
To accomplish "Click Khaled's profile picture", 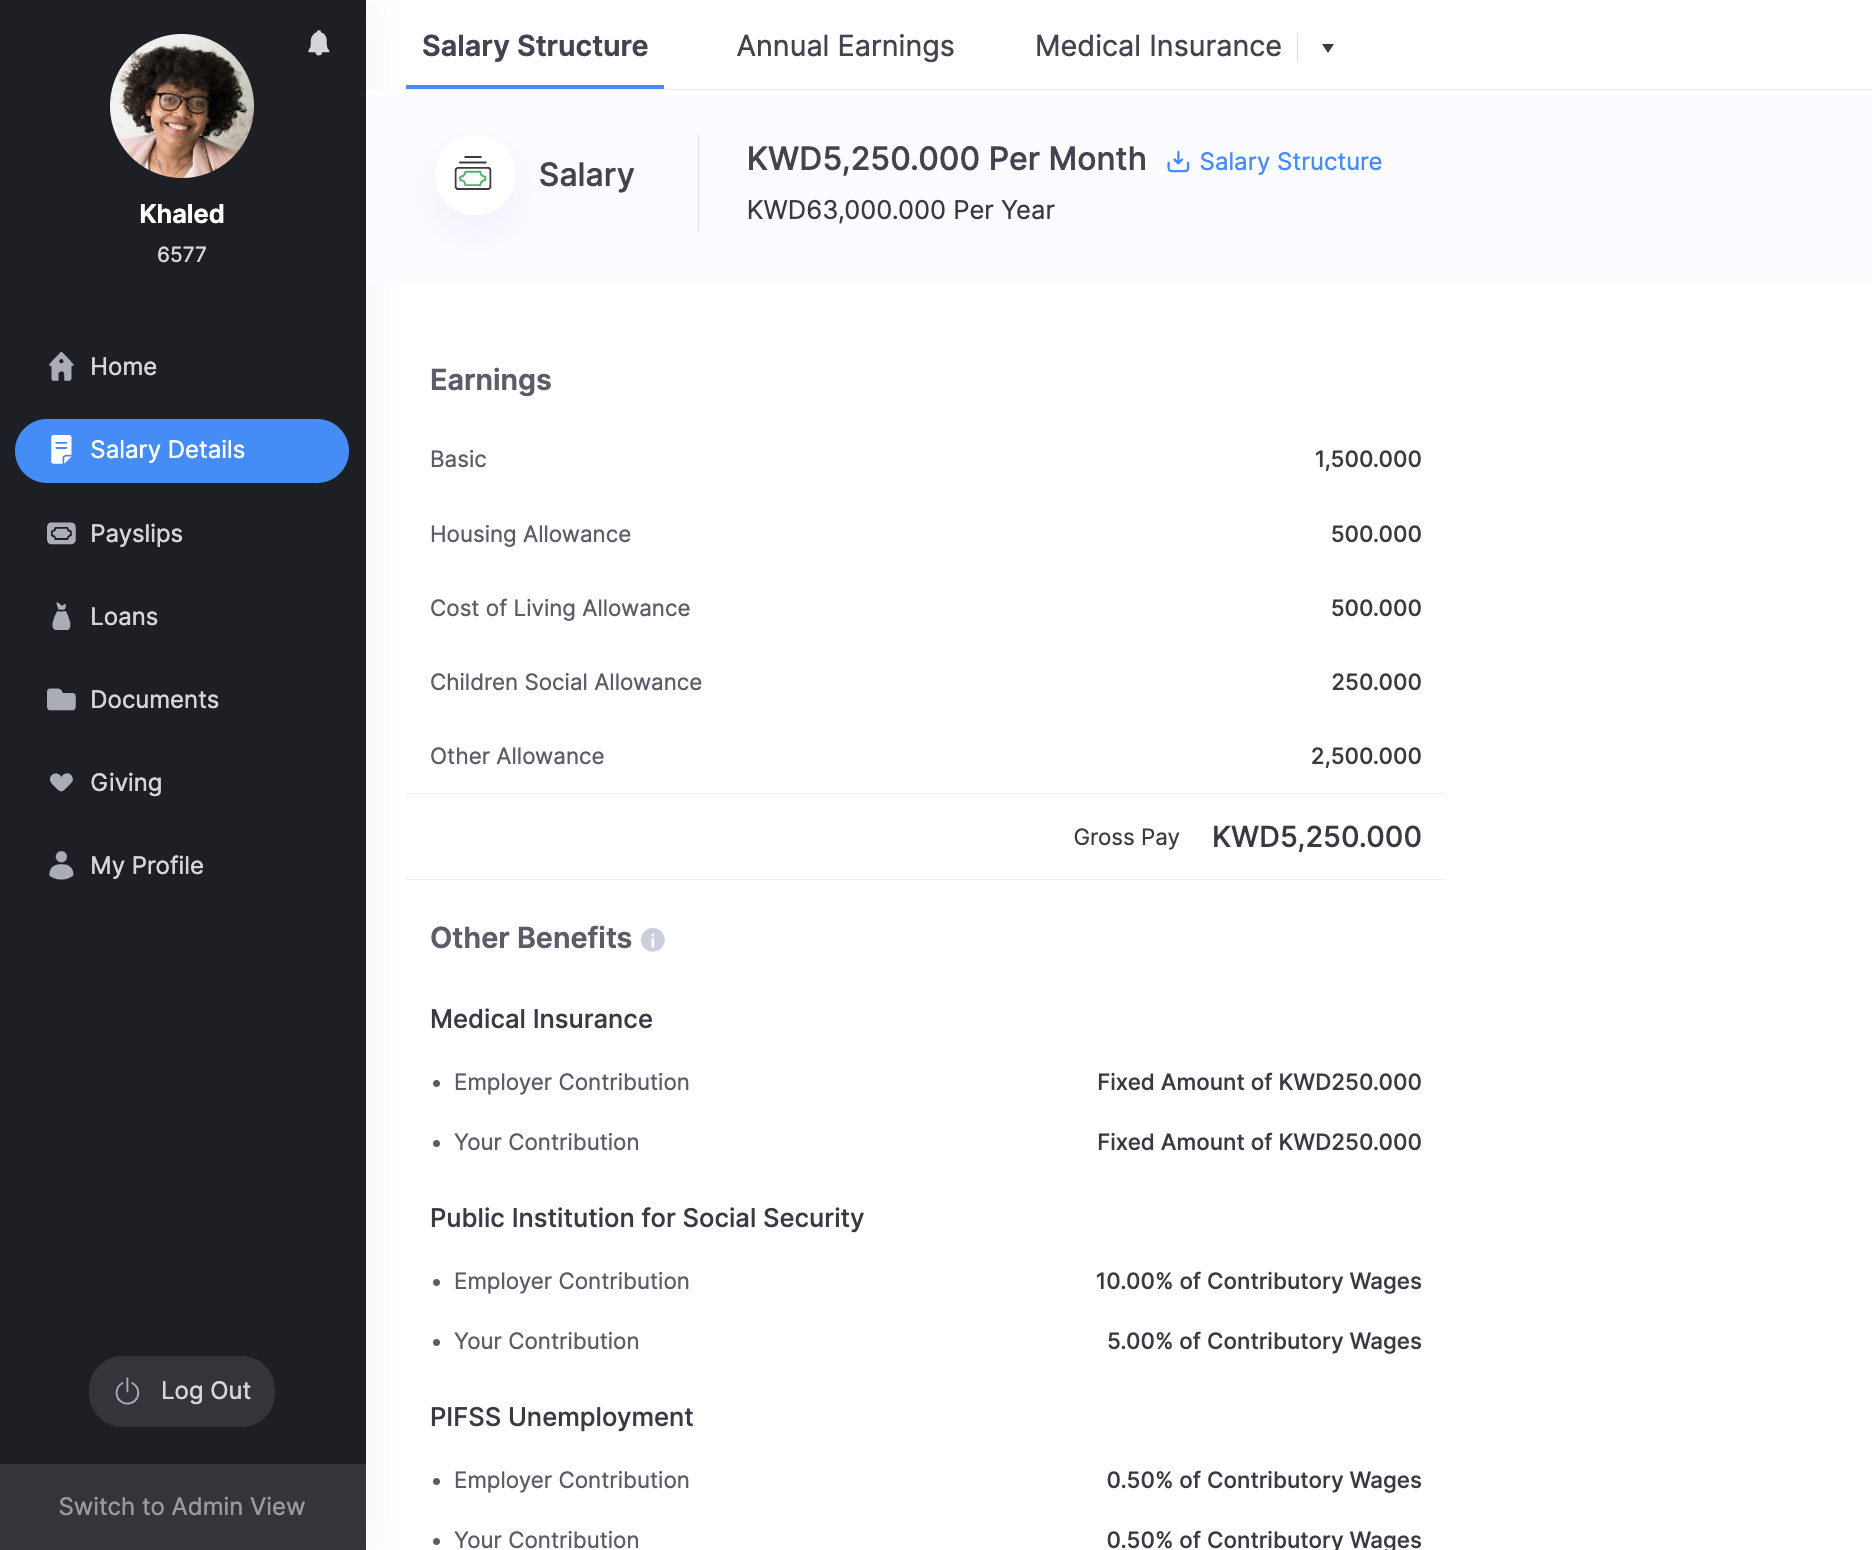I will tap(182, 106).
